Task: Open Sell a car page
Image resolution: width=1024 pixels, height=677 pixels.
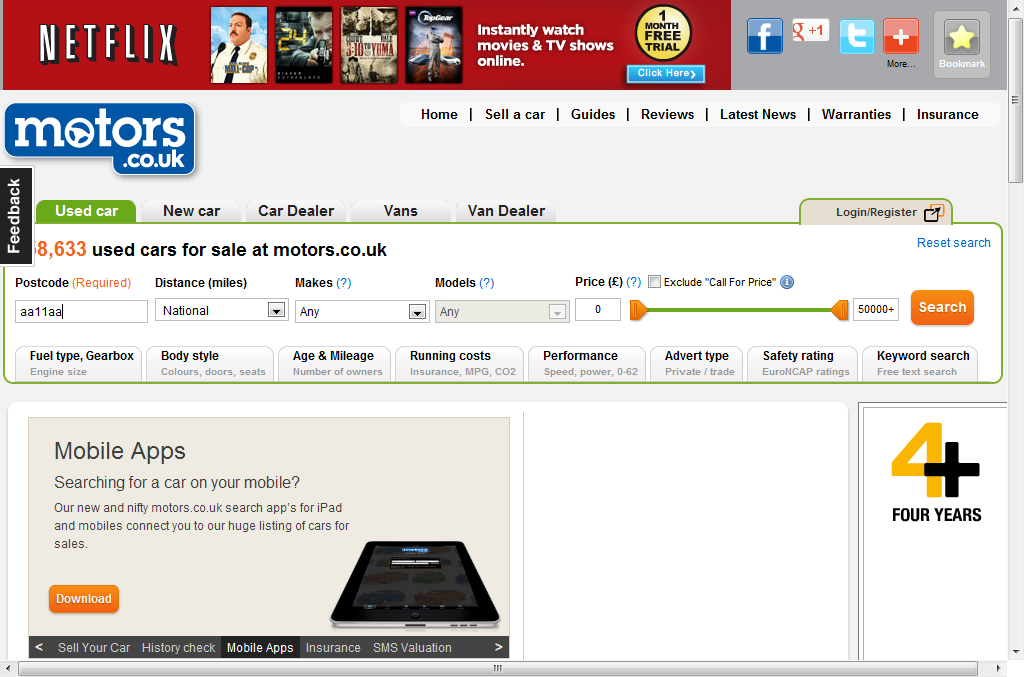Action: [515, 114]
